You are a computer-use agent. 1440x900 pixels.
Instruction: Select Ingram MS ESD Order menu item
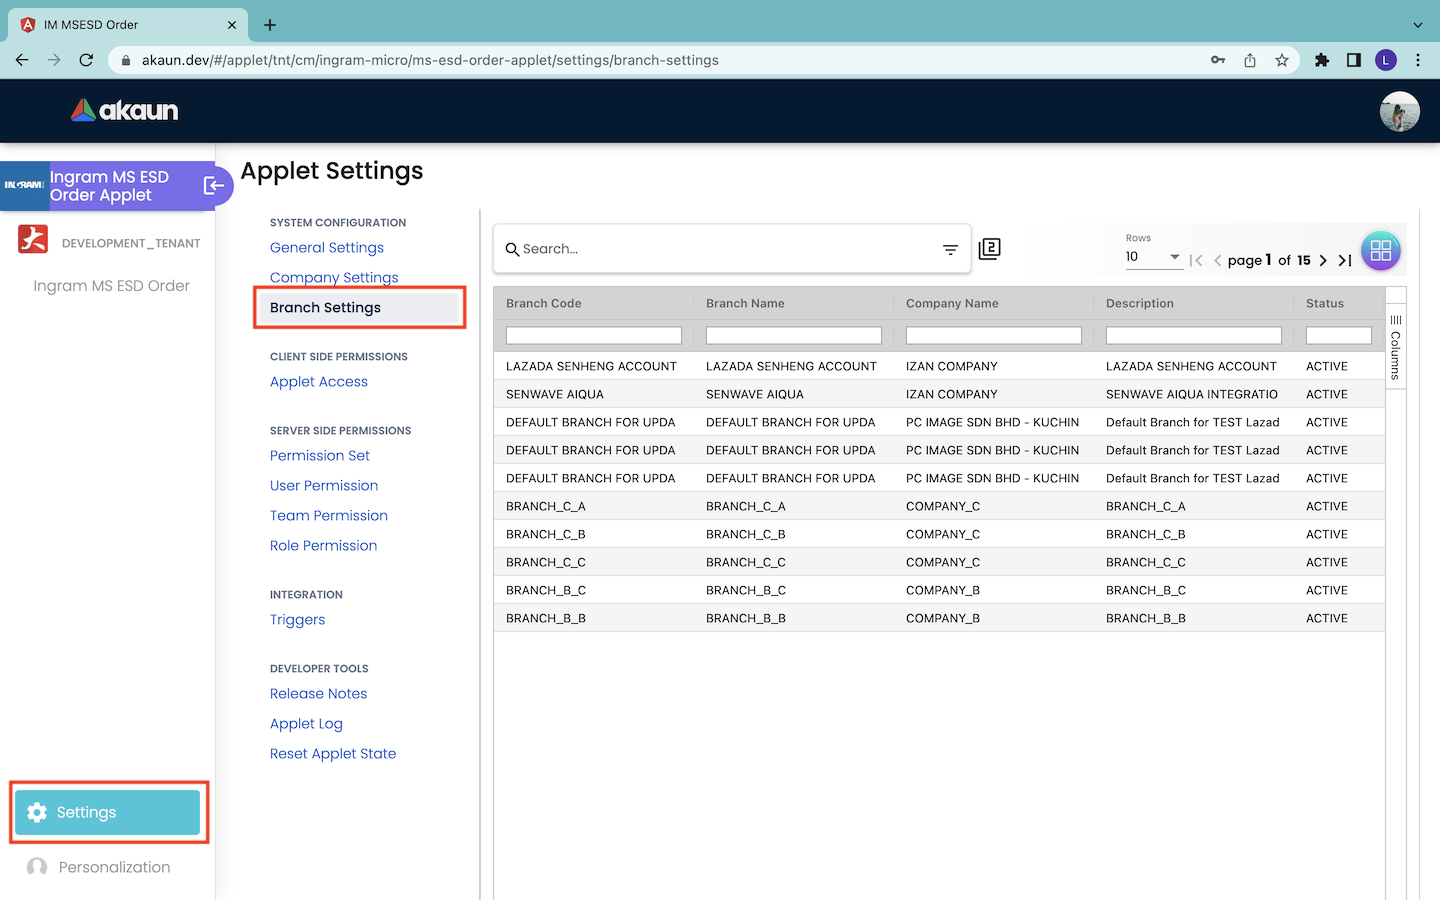(111, 286)
